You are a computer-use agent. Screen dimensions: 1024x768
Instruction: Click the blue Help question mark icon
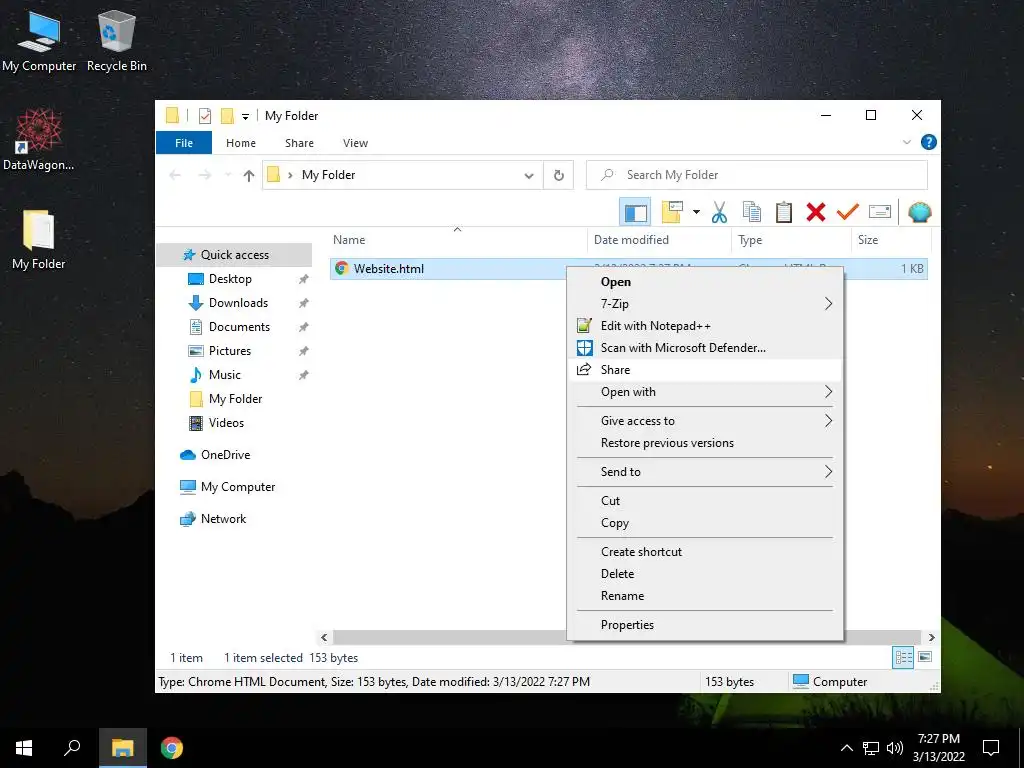click(928, 142)
